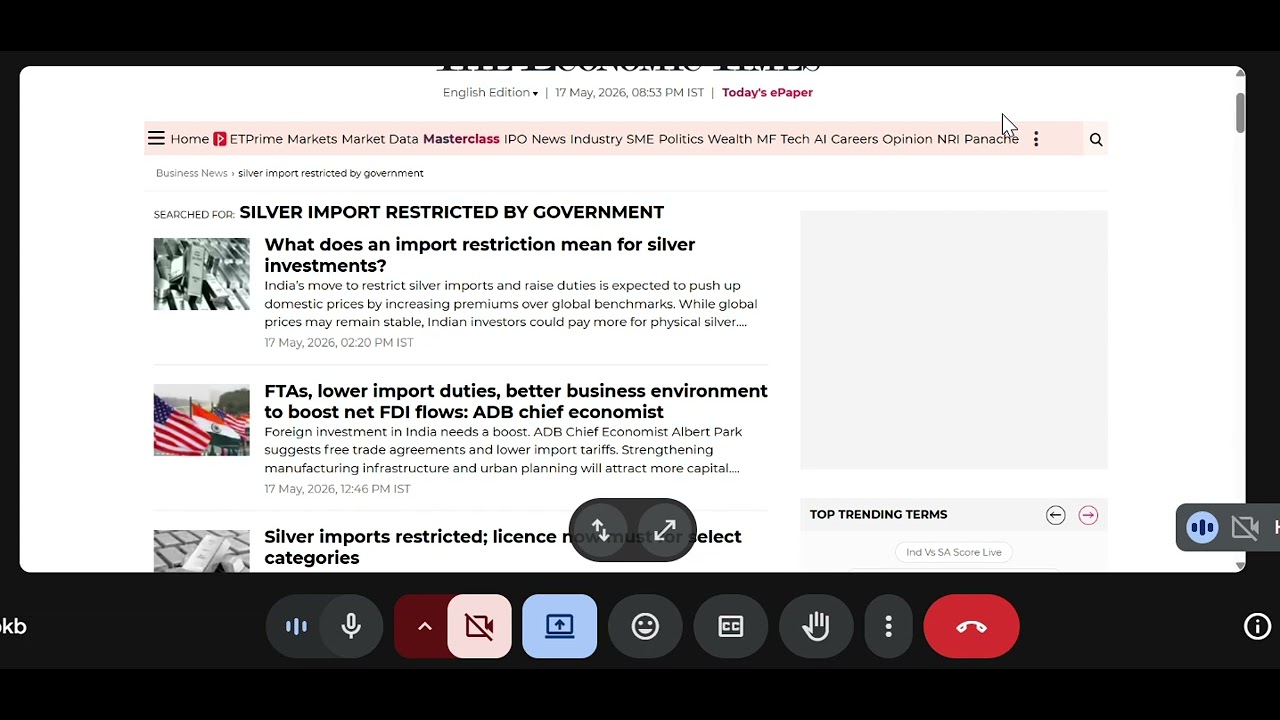Go to the News section

click(548, 139)
